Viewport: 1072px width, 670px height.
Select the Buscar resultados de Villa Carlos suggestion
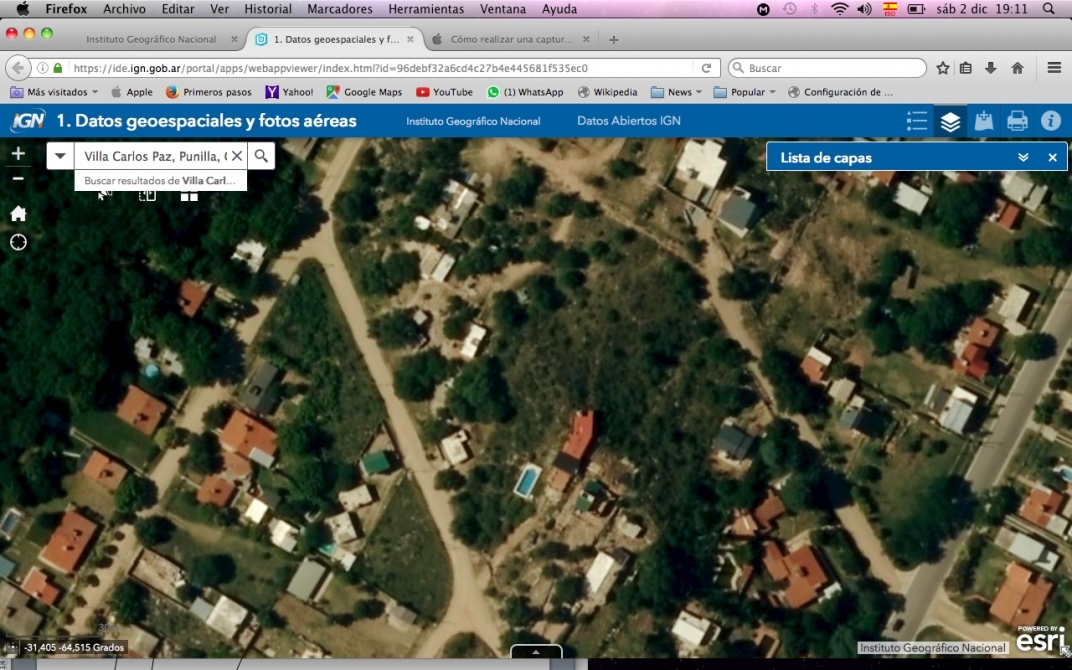tap(161, 181)
